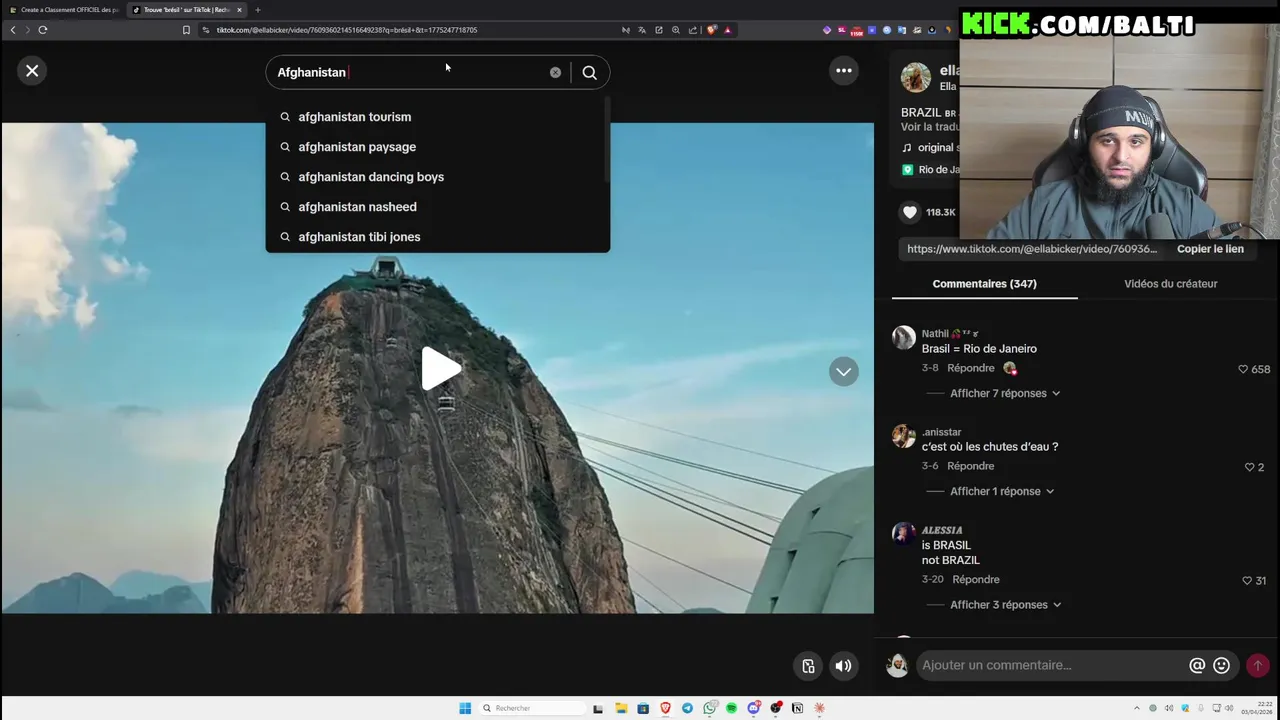Like ALESSIA's comment with 31 likes
The image size is (1280, 720).
(1246, 581)
